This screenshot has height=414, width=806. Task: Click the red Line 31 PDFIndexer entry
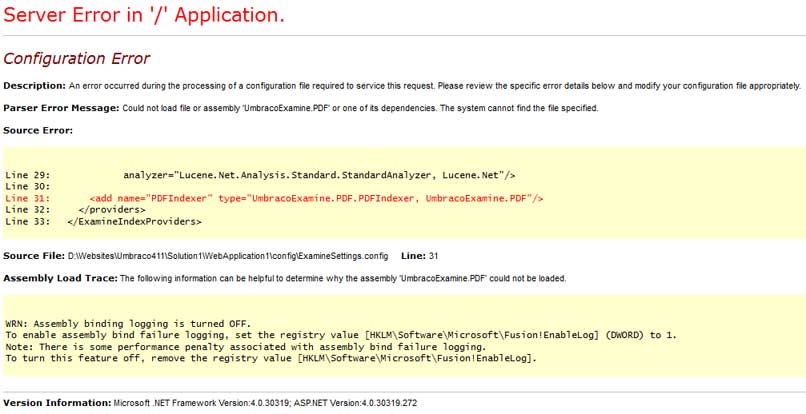(274, 199)
